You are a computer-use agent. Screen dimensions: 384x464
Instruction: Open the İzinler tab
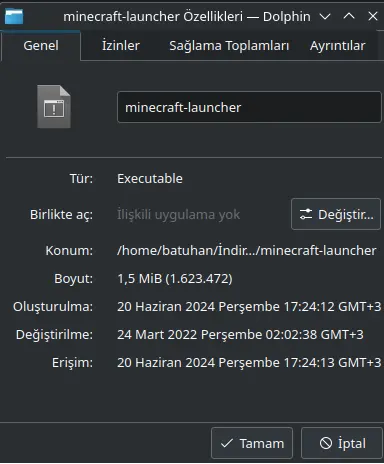click(121, 46)
